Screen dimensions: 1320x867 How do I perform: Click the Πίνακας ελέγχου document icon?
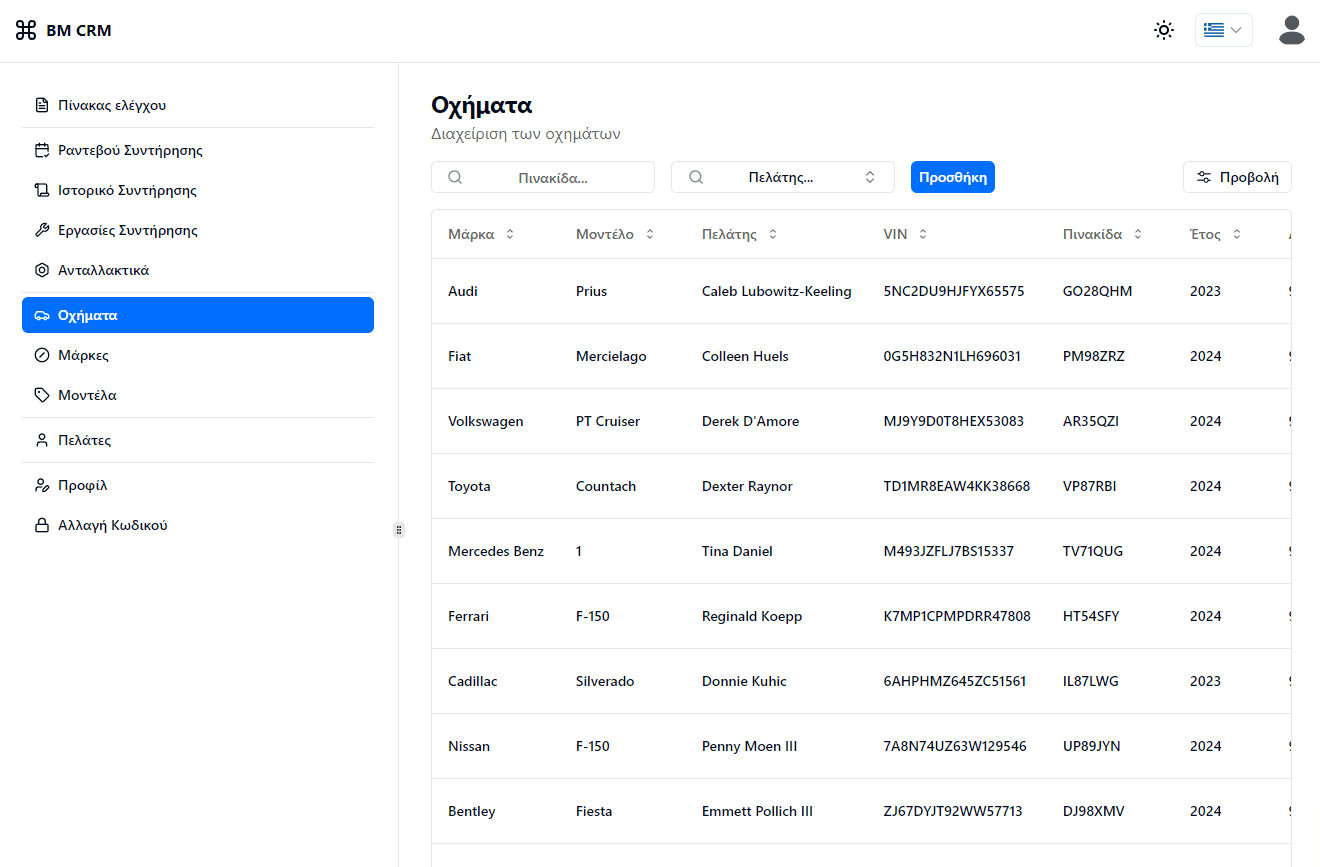pos(42,105)
